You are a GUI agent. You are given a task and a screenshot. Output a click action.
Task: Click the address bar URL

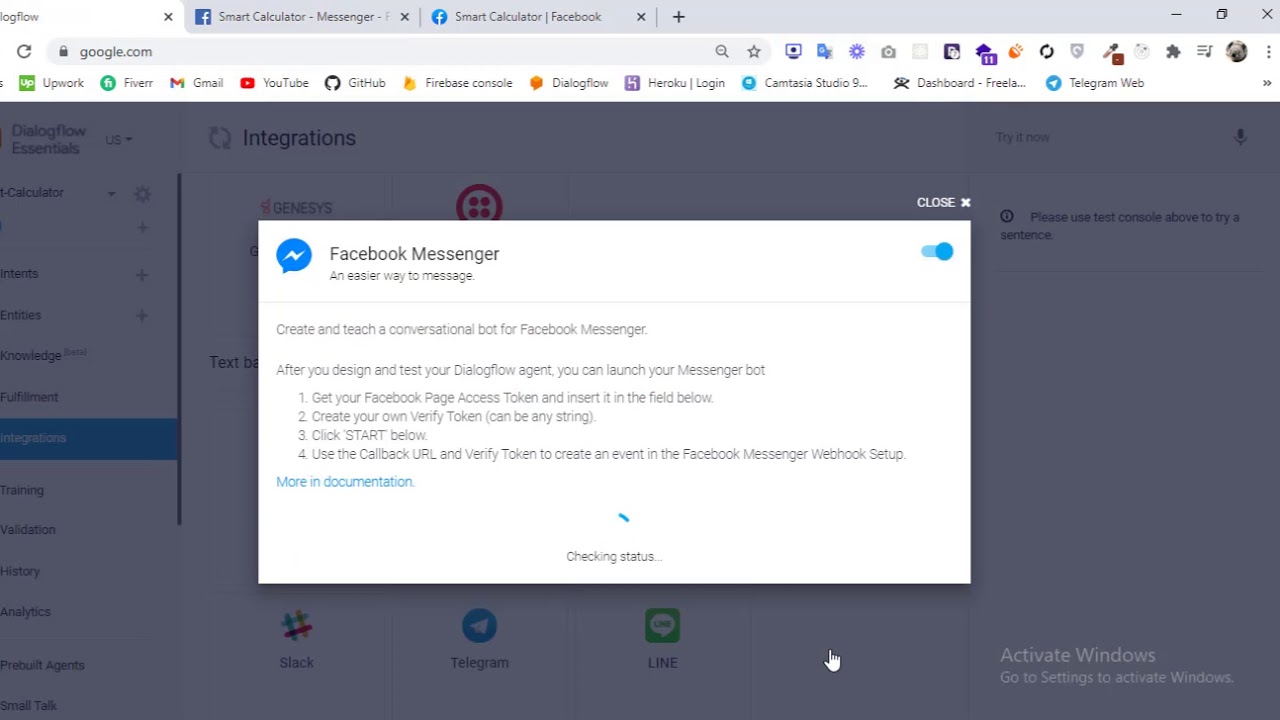116,52
